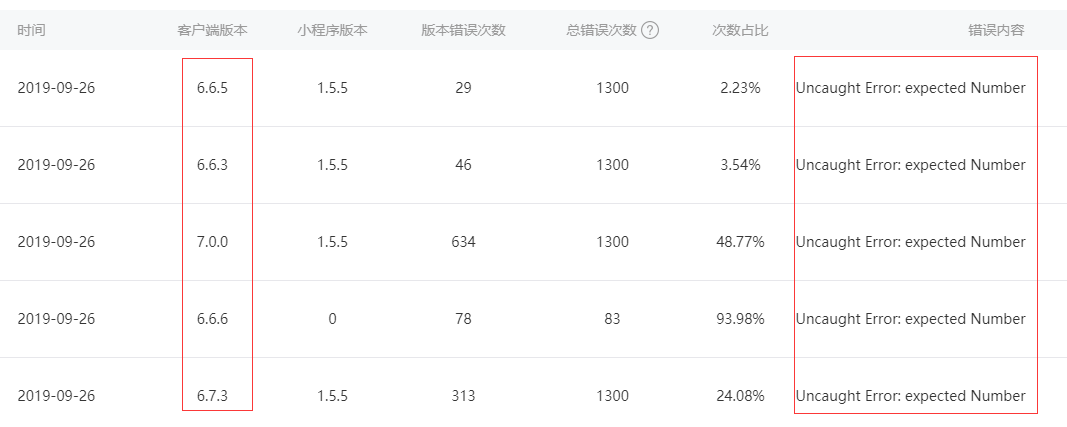Select client version 7.0.0 cell
1067x427 pixels.
pos(212,242)
